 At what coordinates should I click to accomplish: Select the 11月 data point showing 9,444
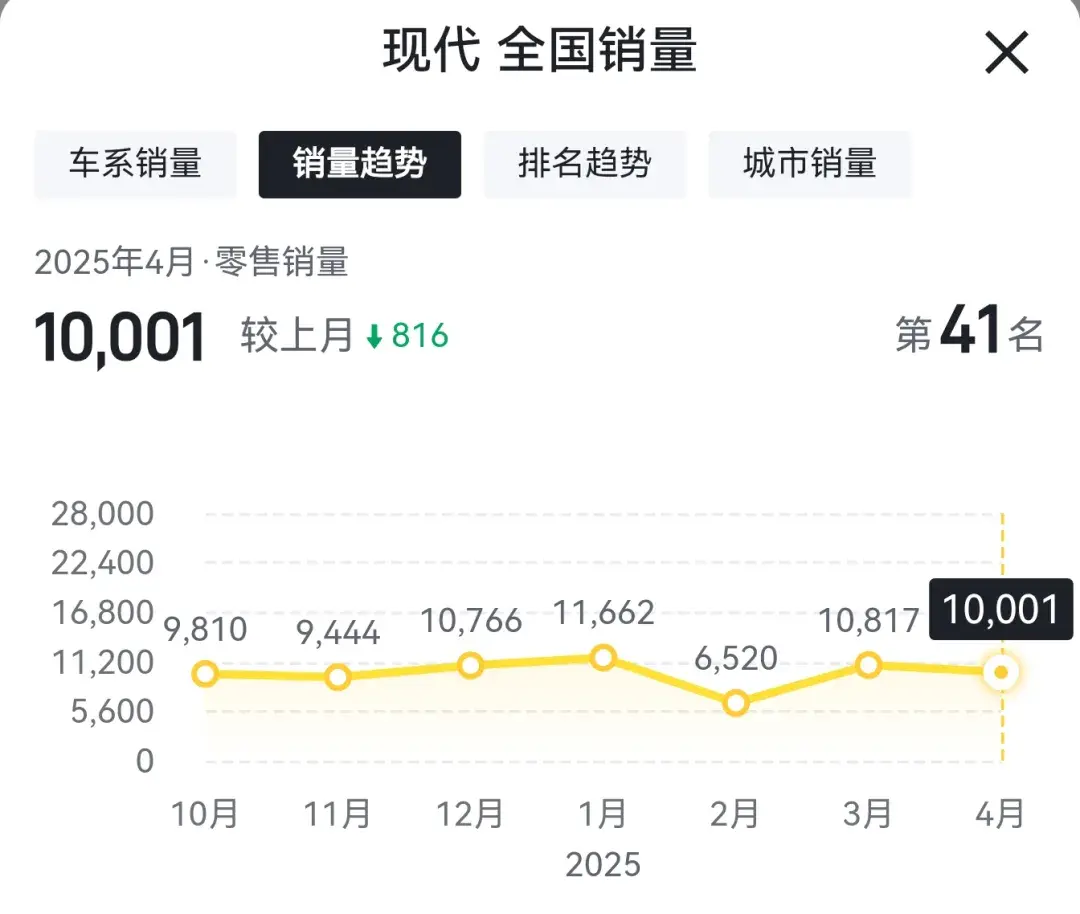pos(338,677)
